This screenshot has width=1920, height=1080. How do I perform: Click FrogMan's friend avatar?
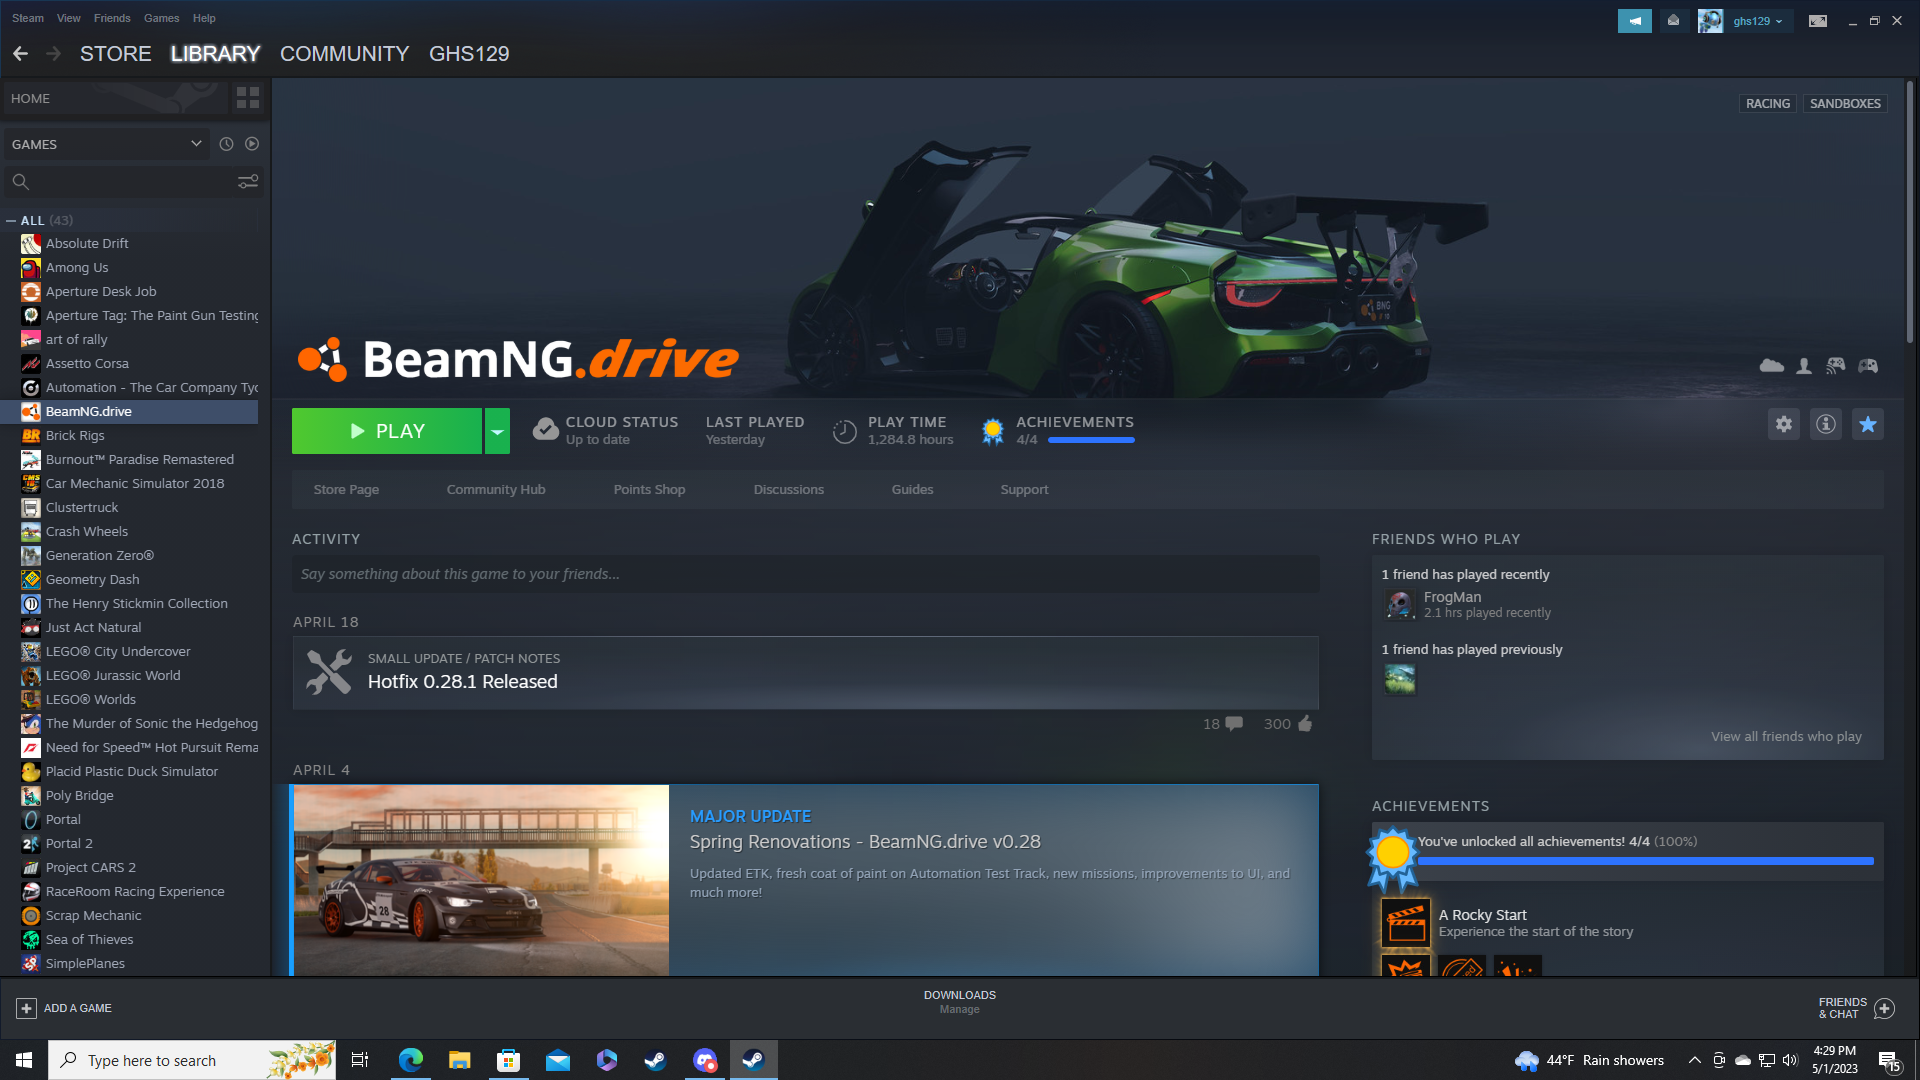[1400, 604]
